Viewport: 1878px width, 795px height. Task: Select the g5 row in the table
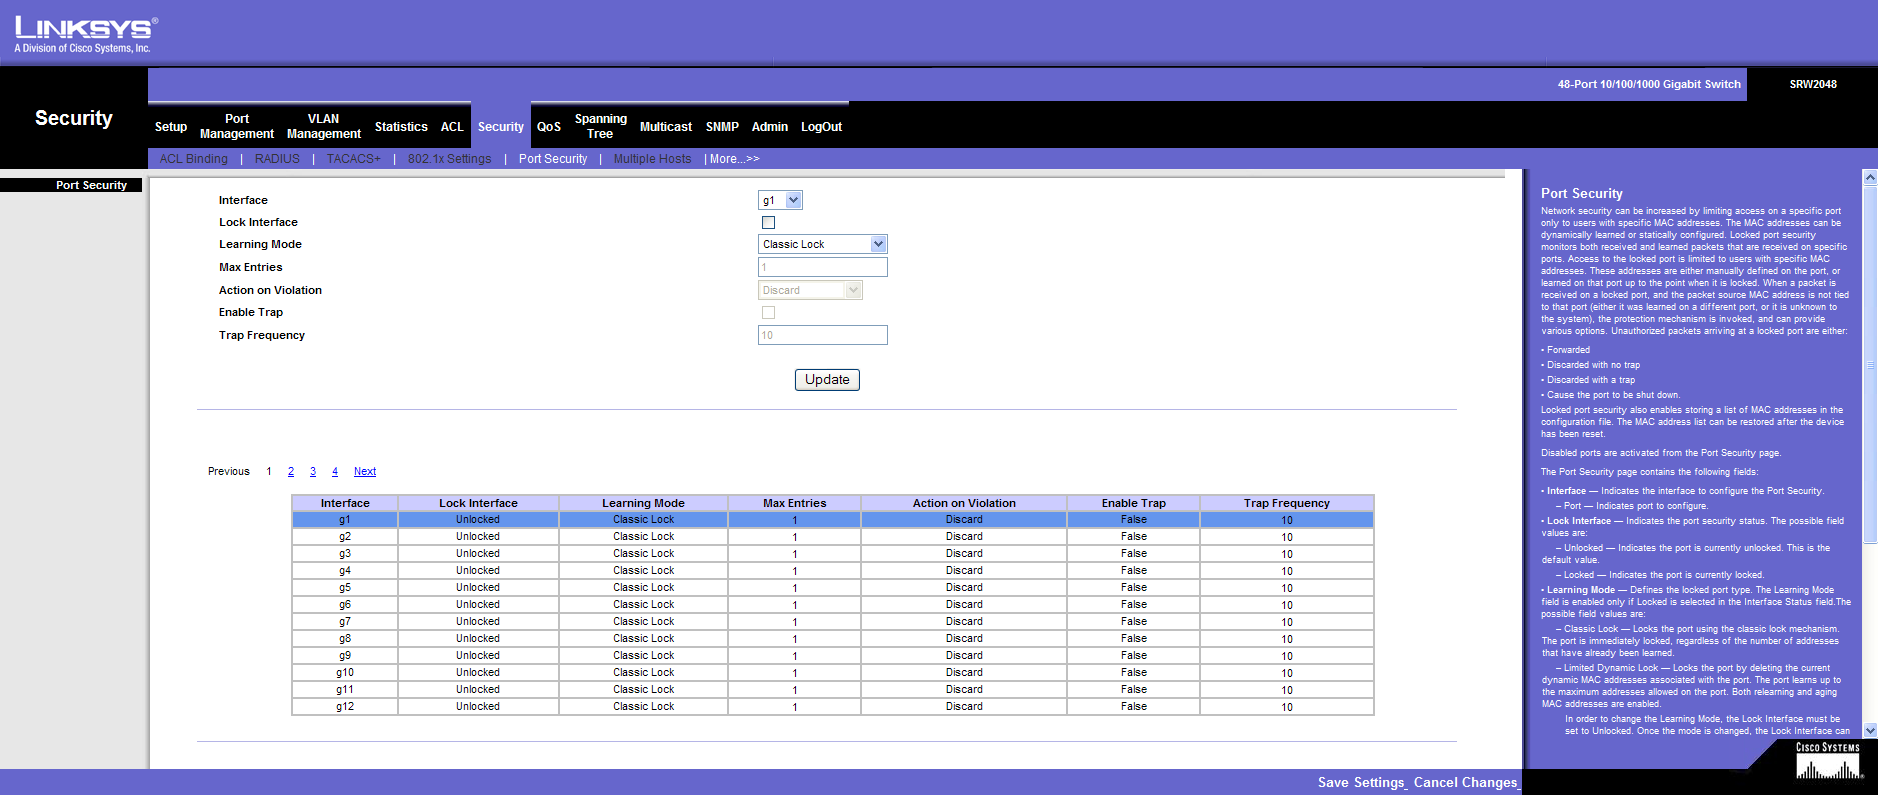click(345, 588)
